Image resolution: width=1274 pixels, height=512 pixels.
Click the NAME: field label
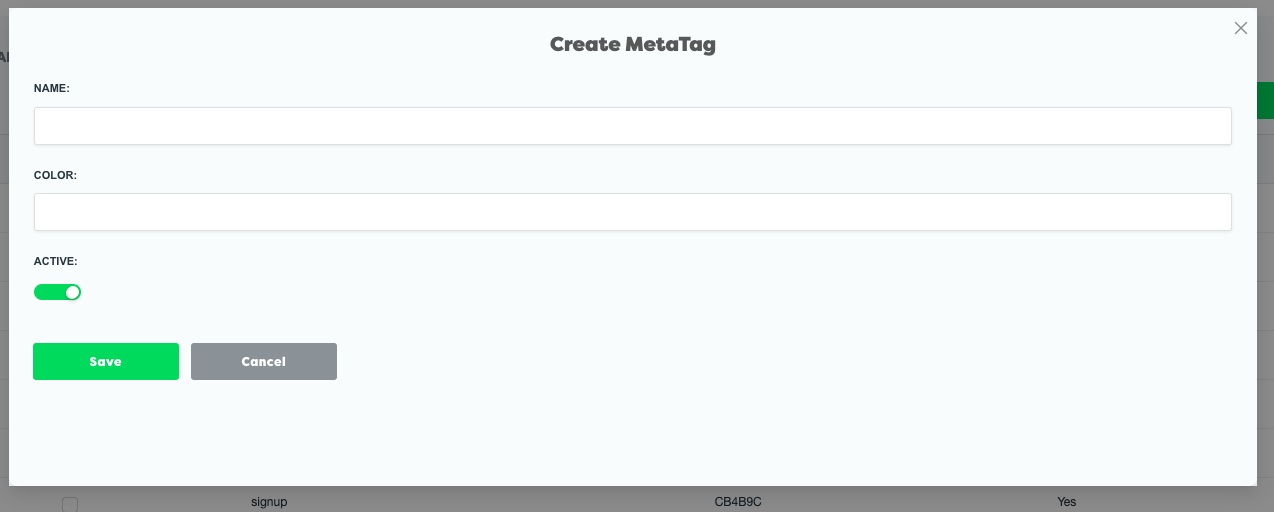click(x=52, y=88)
